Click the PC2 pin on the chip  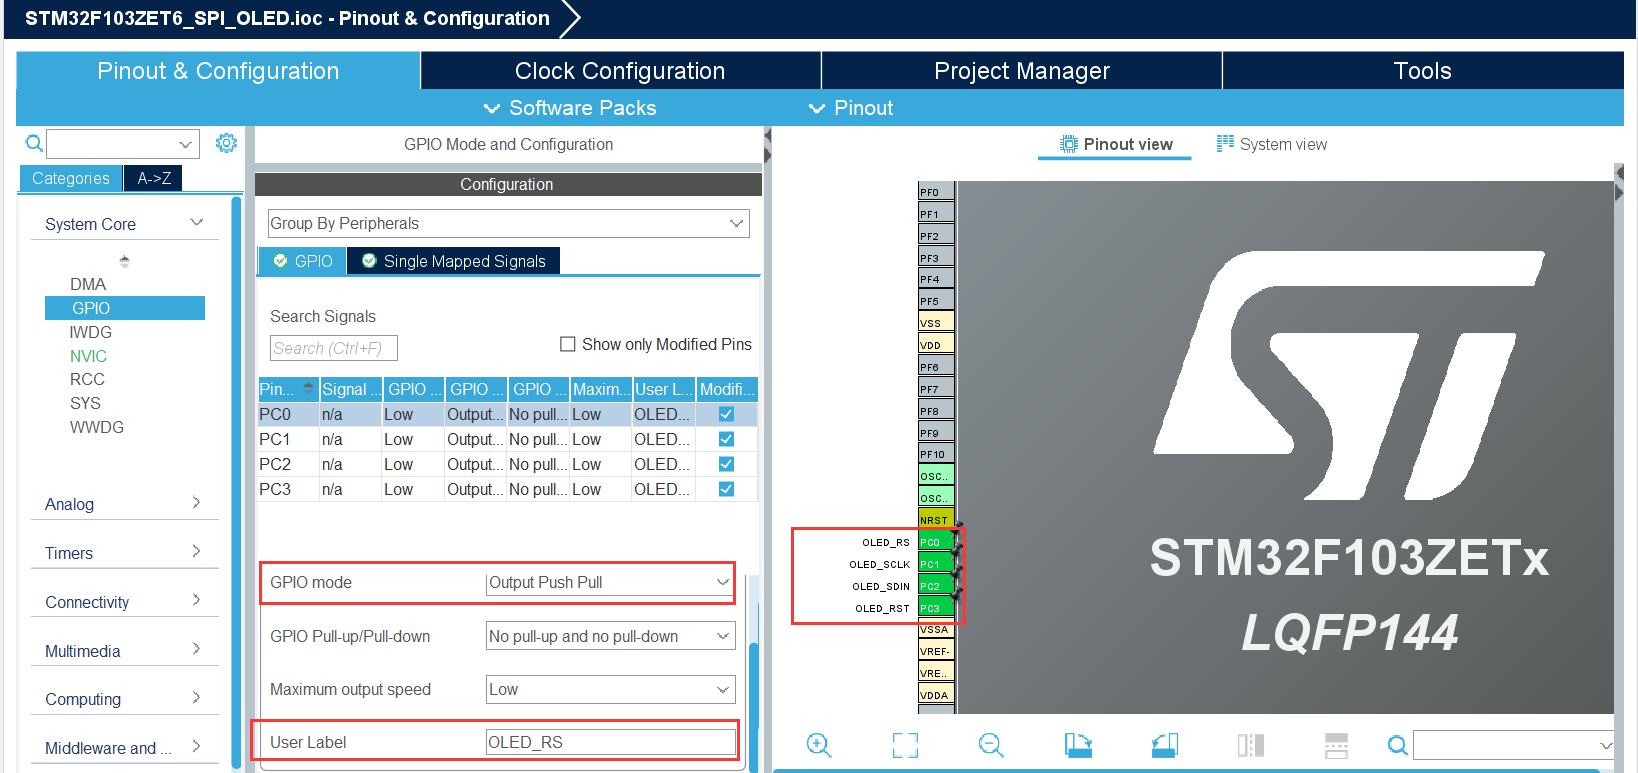(x=936, y=586)
